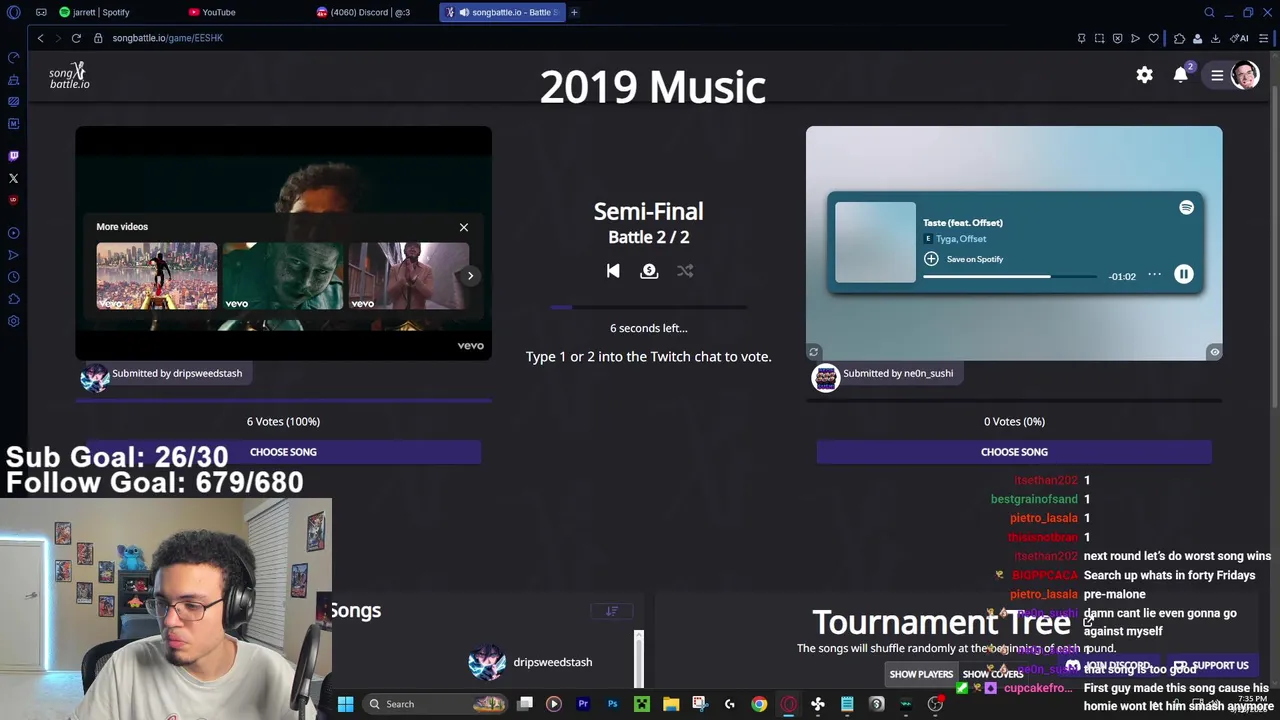Open File Explorer from taskbar
The image size is (1280, 720).
click(671, 704)
